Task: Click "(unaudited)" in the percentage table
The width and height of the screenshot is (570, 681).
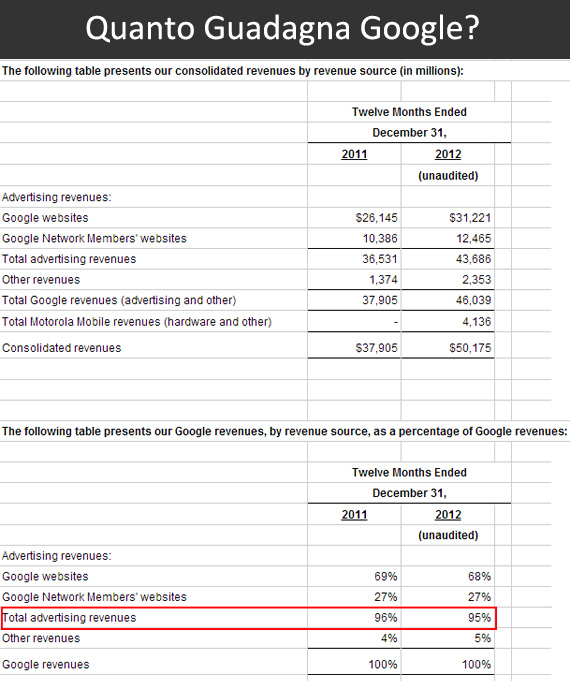Action: 448,536
